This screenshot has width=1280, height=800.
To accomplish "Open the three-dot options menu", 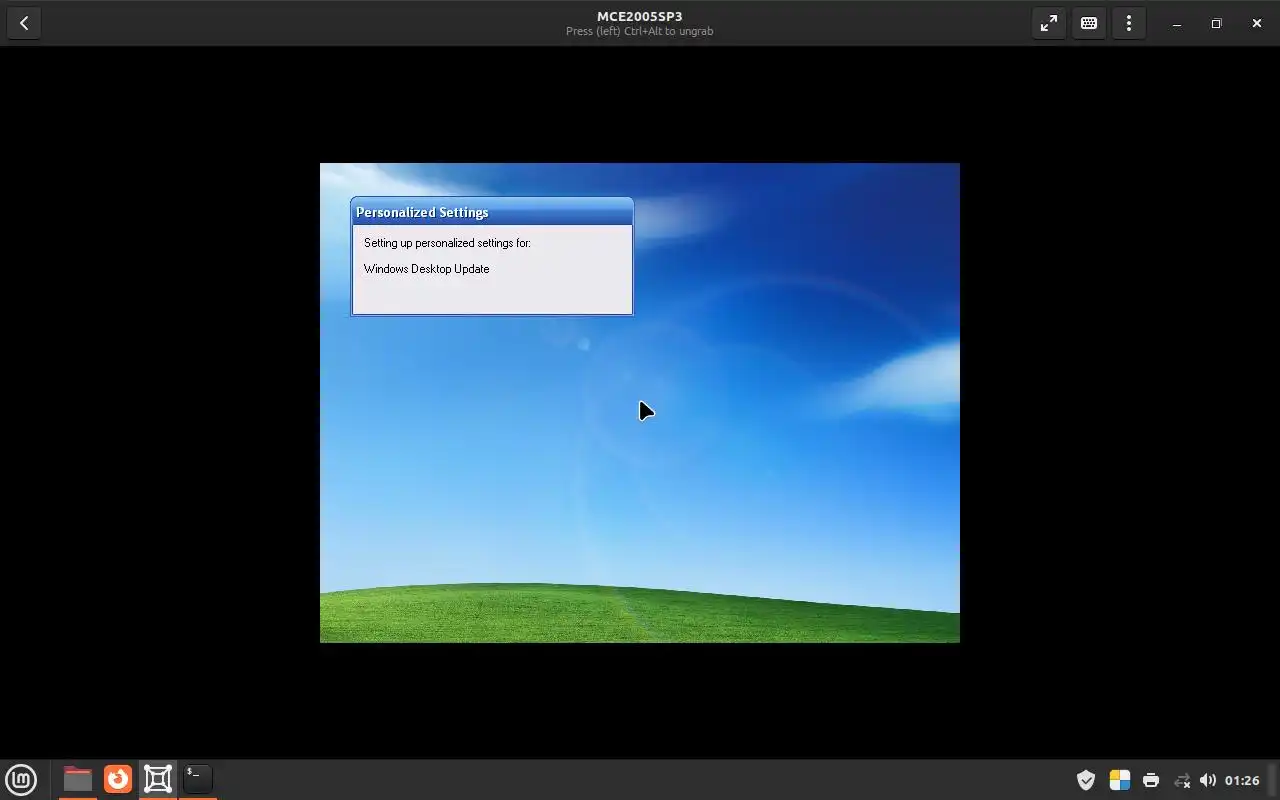I will [1129, 23].
